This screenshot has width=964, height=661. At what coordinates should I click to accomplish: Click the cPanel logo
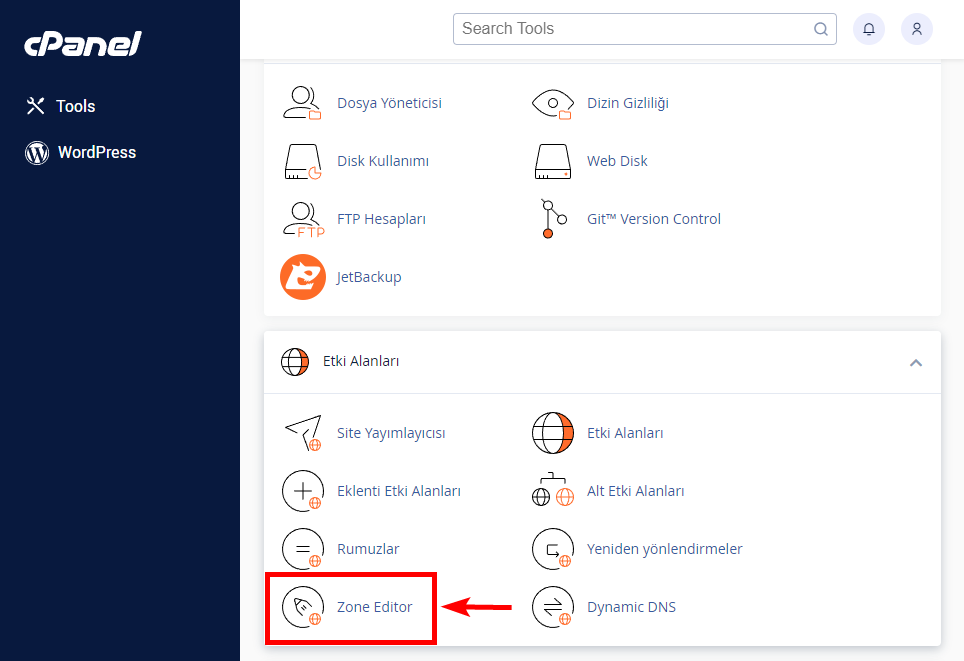[x=82, y=43]
